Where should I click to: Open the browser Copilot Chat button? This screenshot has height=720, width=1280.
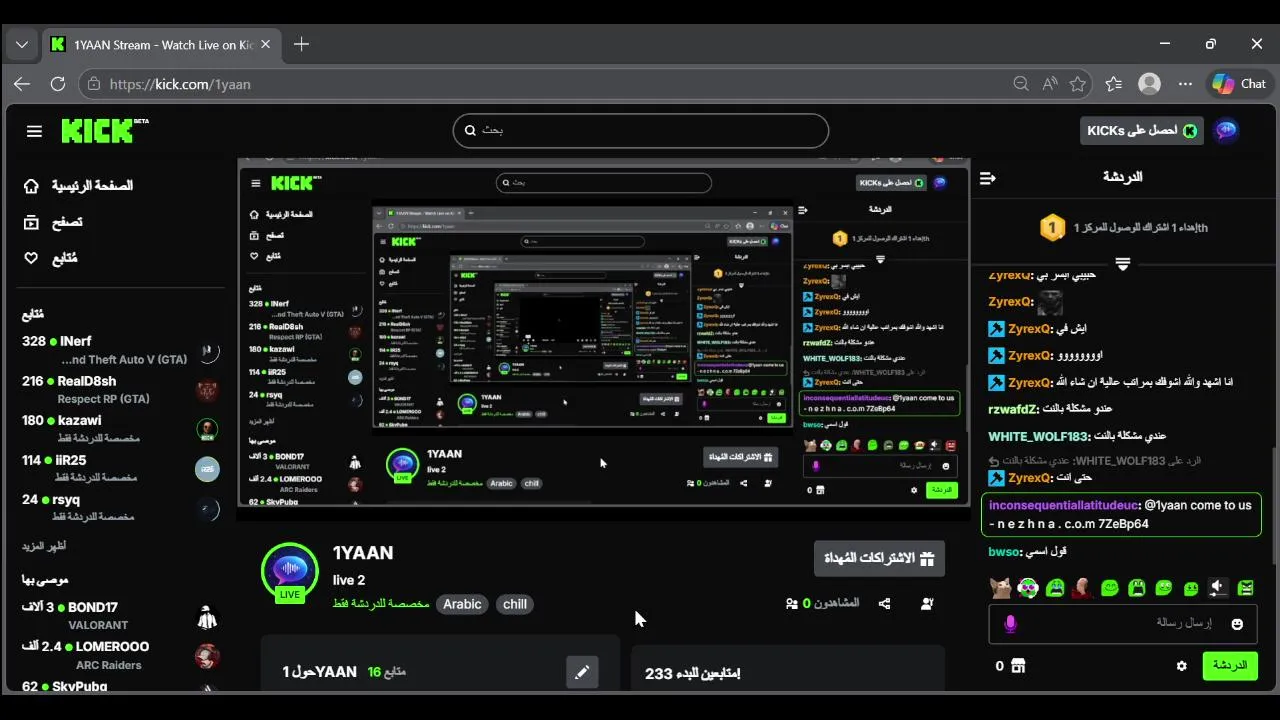pos(1239,84)
